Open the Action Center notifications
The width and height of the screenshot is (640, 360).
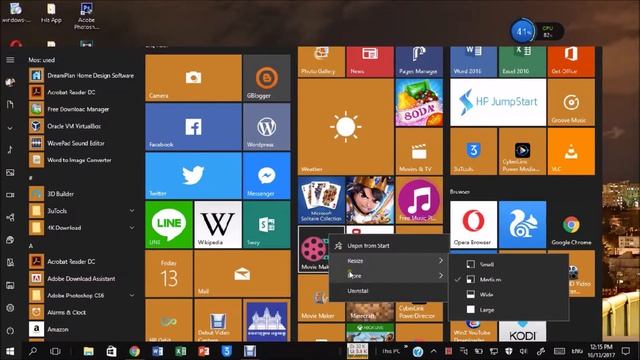[x=626, y=351]
